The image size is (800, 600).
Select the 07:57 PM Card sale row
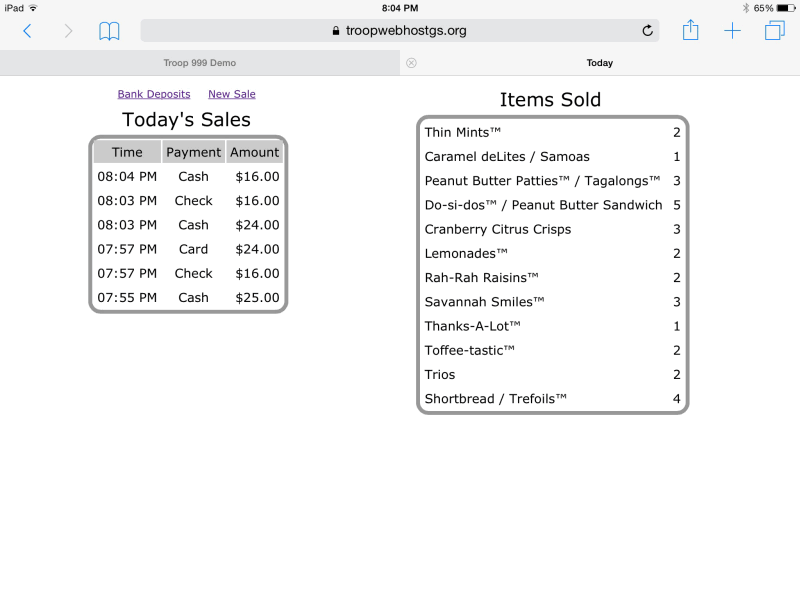188,249
